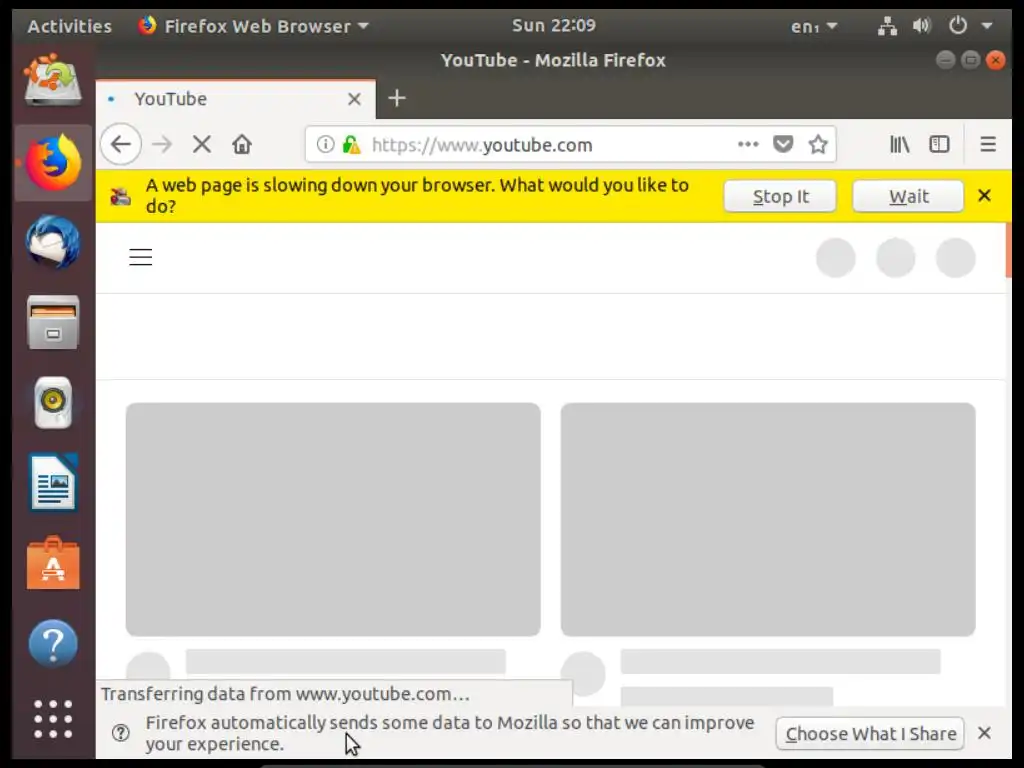Click the first placeholder video thumbnail

(333, 519)
